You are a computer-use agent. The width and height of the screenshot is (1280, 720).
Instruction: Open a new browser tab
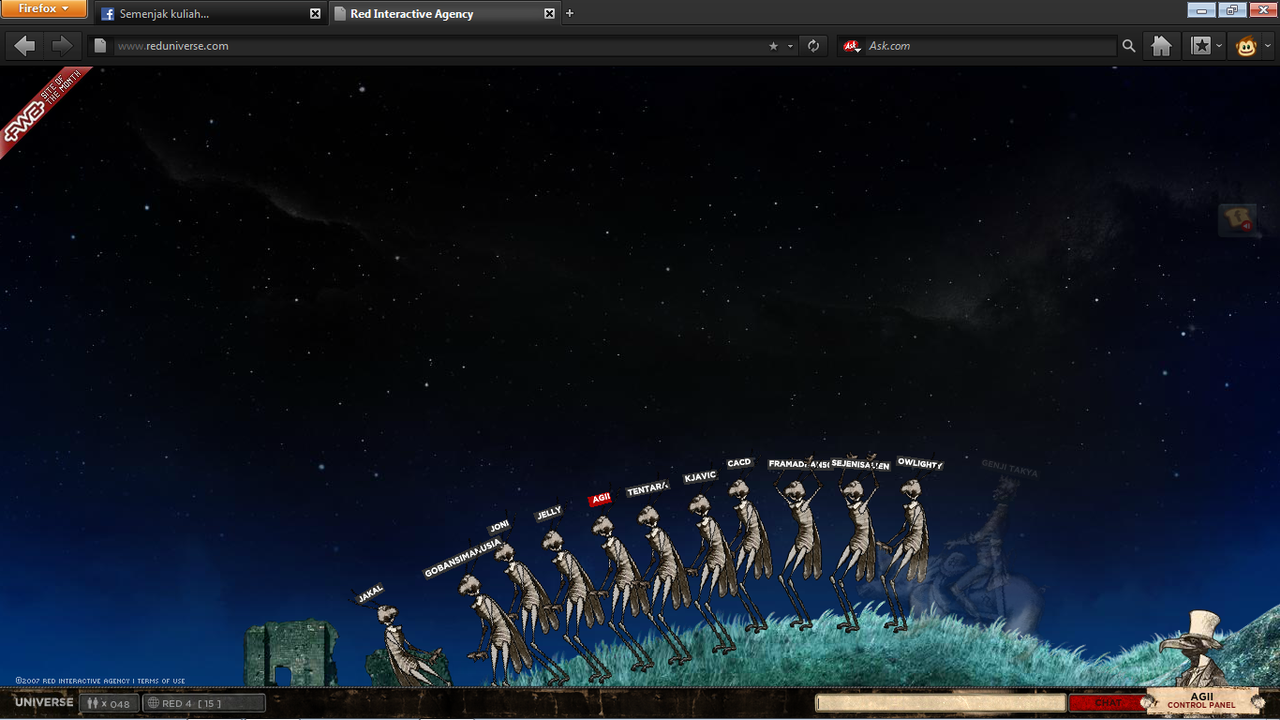(570, 14)
